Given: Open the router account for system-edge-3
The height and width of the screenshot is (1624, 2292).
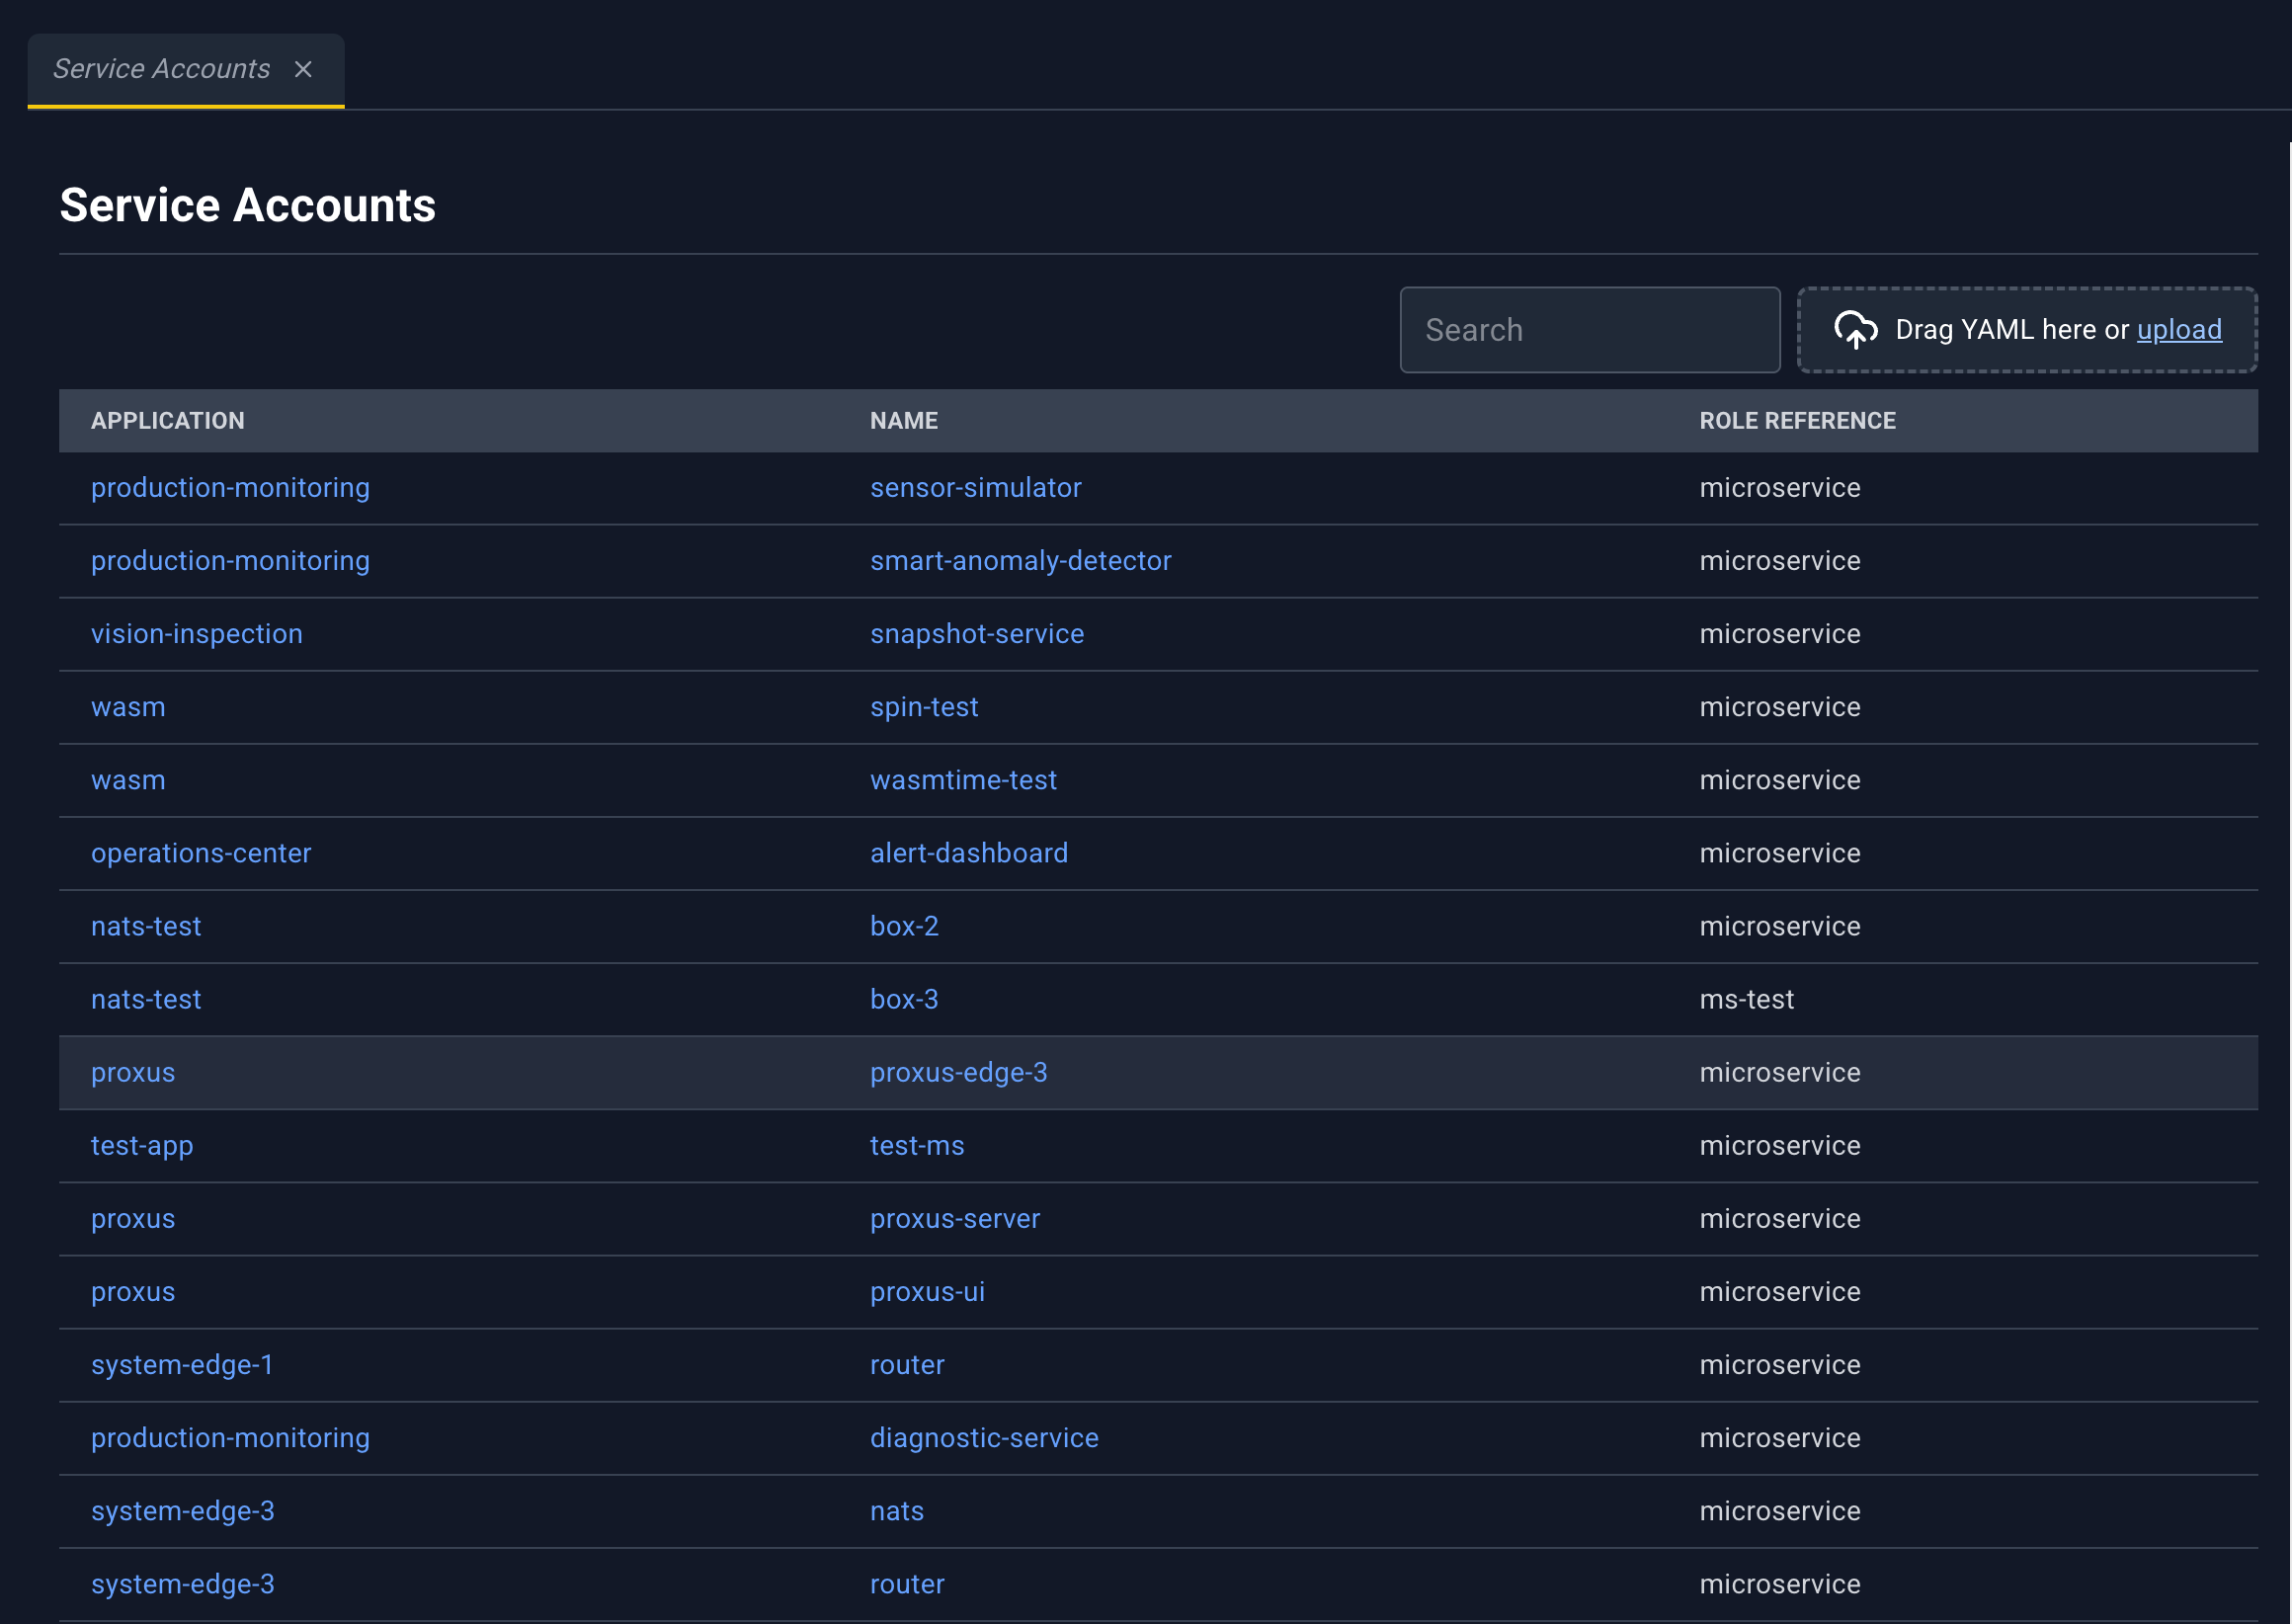Looking at the screenshot, I should (907, 1584).
